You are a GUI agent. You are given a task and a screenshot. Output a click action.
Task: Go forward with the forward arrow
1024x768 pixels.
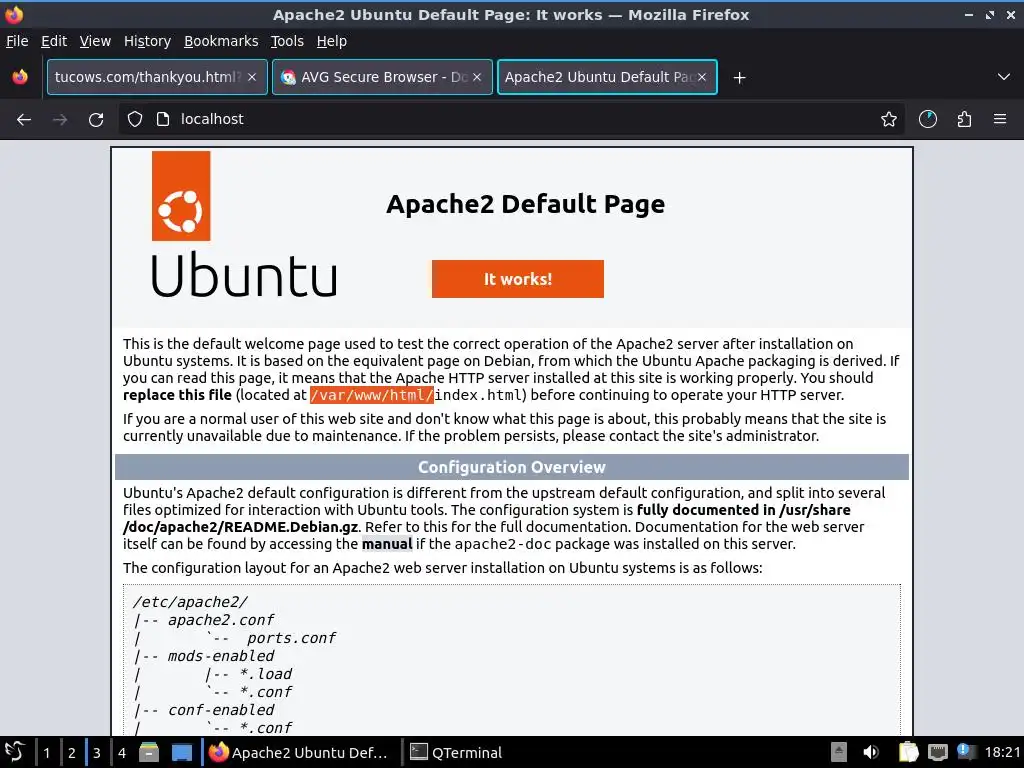pos(60,120)
